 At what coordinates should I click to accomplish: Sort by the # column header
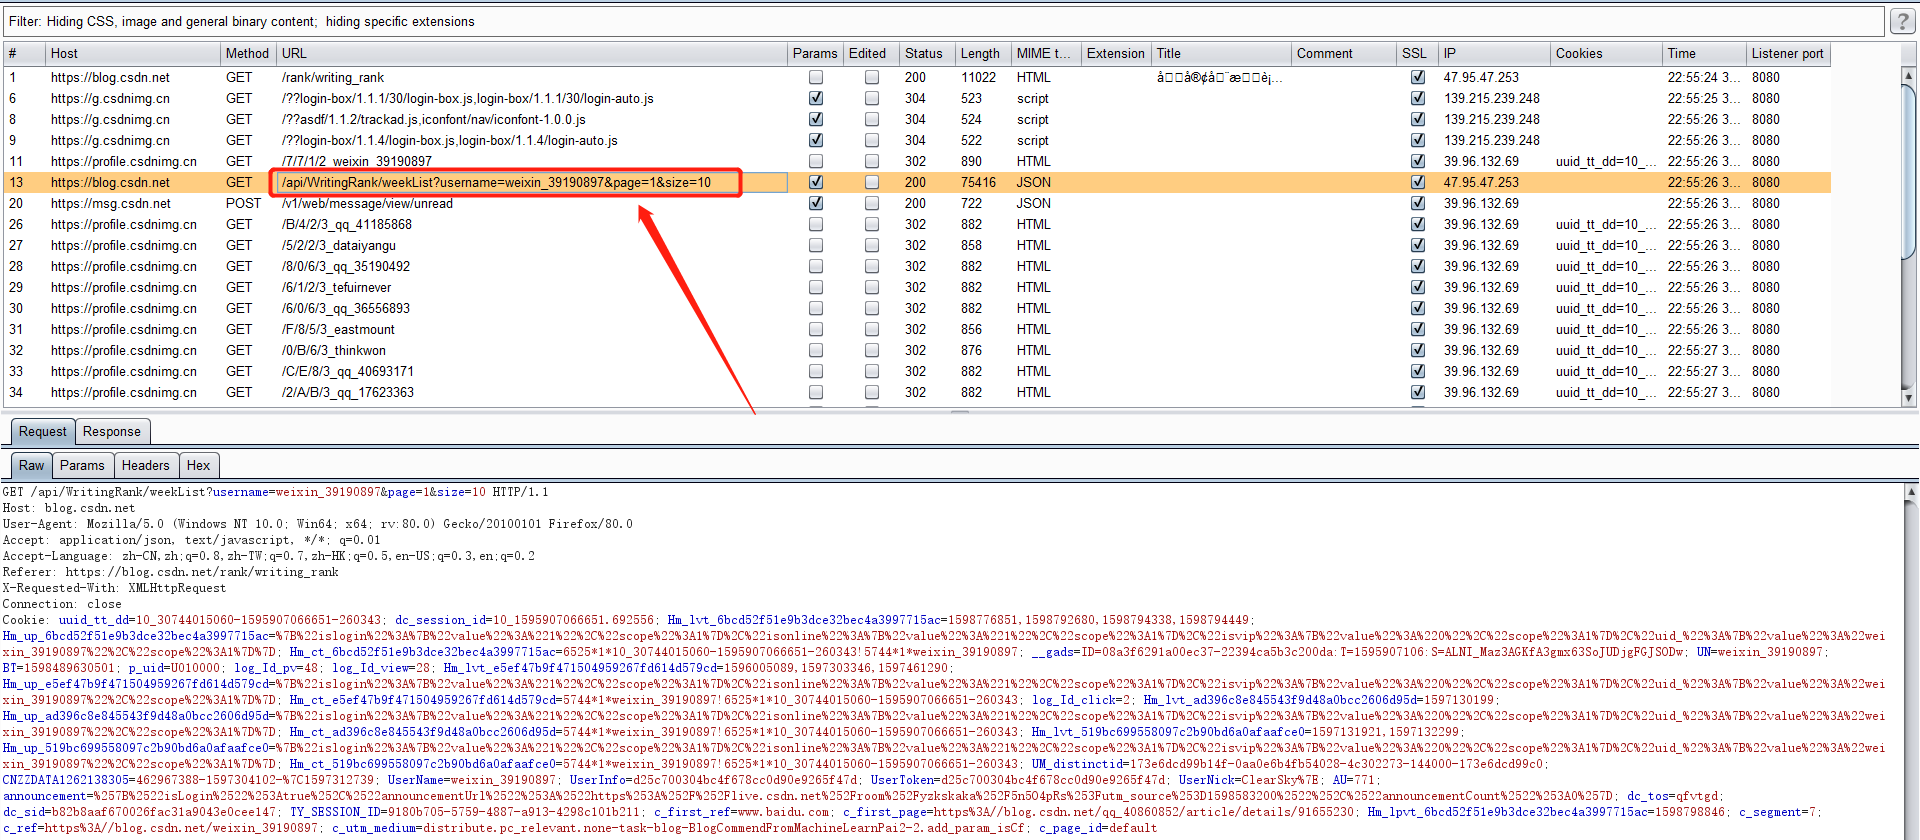coord(24,53)
